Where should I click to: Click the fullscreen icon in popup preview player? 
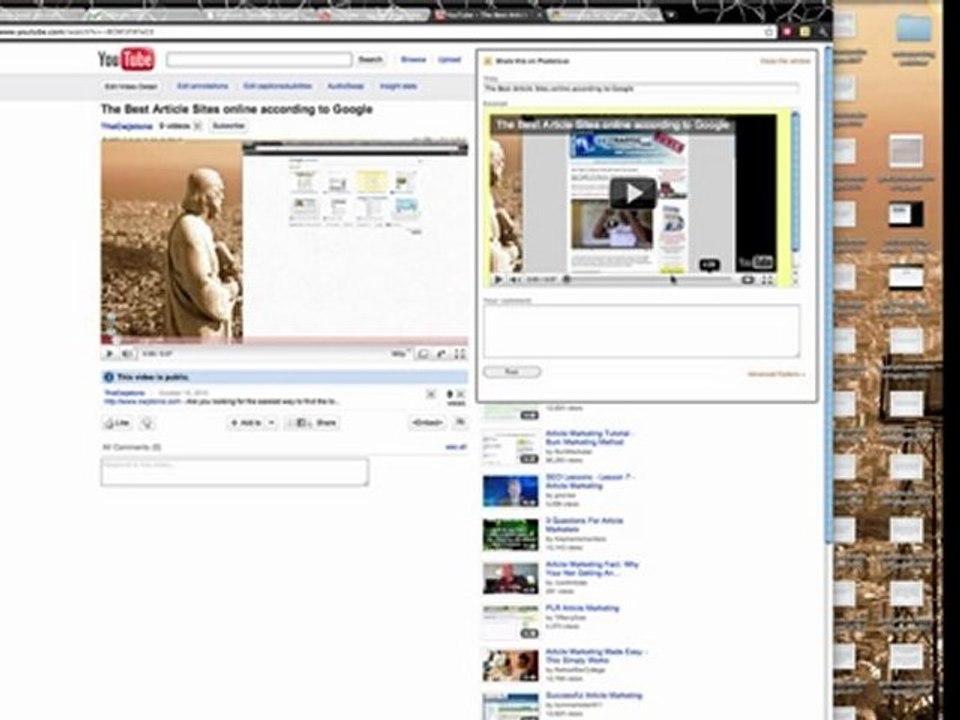click(767, 280)
